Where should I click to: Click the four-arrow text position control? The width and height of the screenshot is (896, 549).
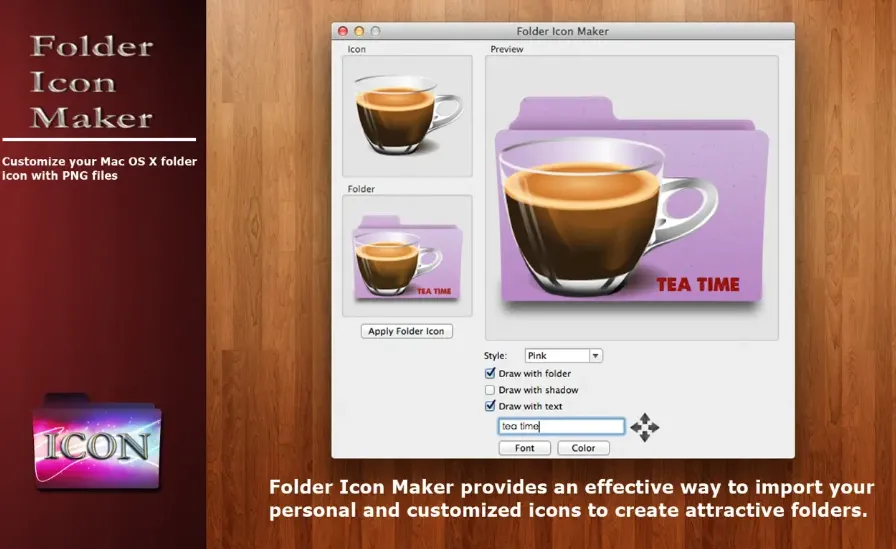[x=645, y=427]
